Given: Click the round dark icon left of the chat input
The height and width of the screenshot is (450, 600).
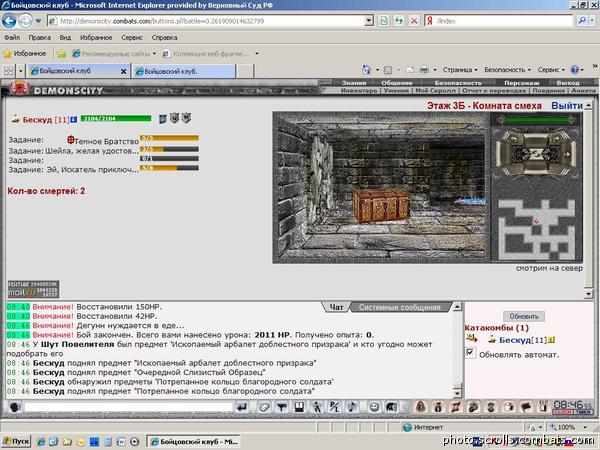Looking at the screenshot, I should (x=15, y=407).
